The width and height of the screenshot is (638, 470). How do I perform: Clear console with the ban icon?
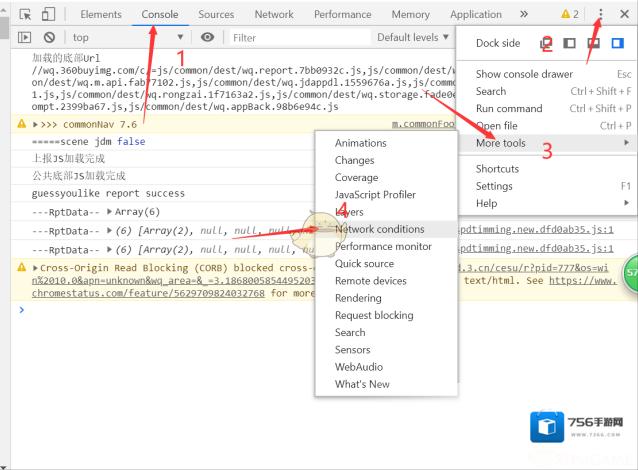pyautogui.click(x=48, y=37)
